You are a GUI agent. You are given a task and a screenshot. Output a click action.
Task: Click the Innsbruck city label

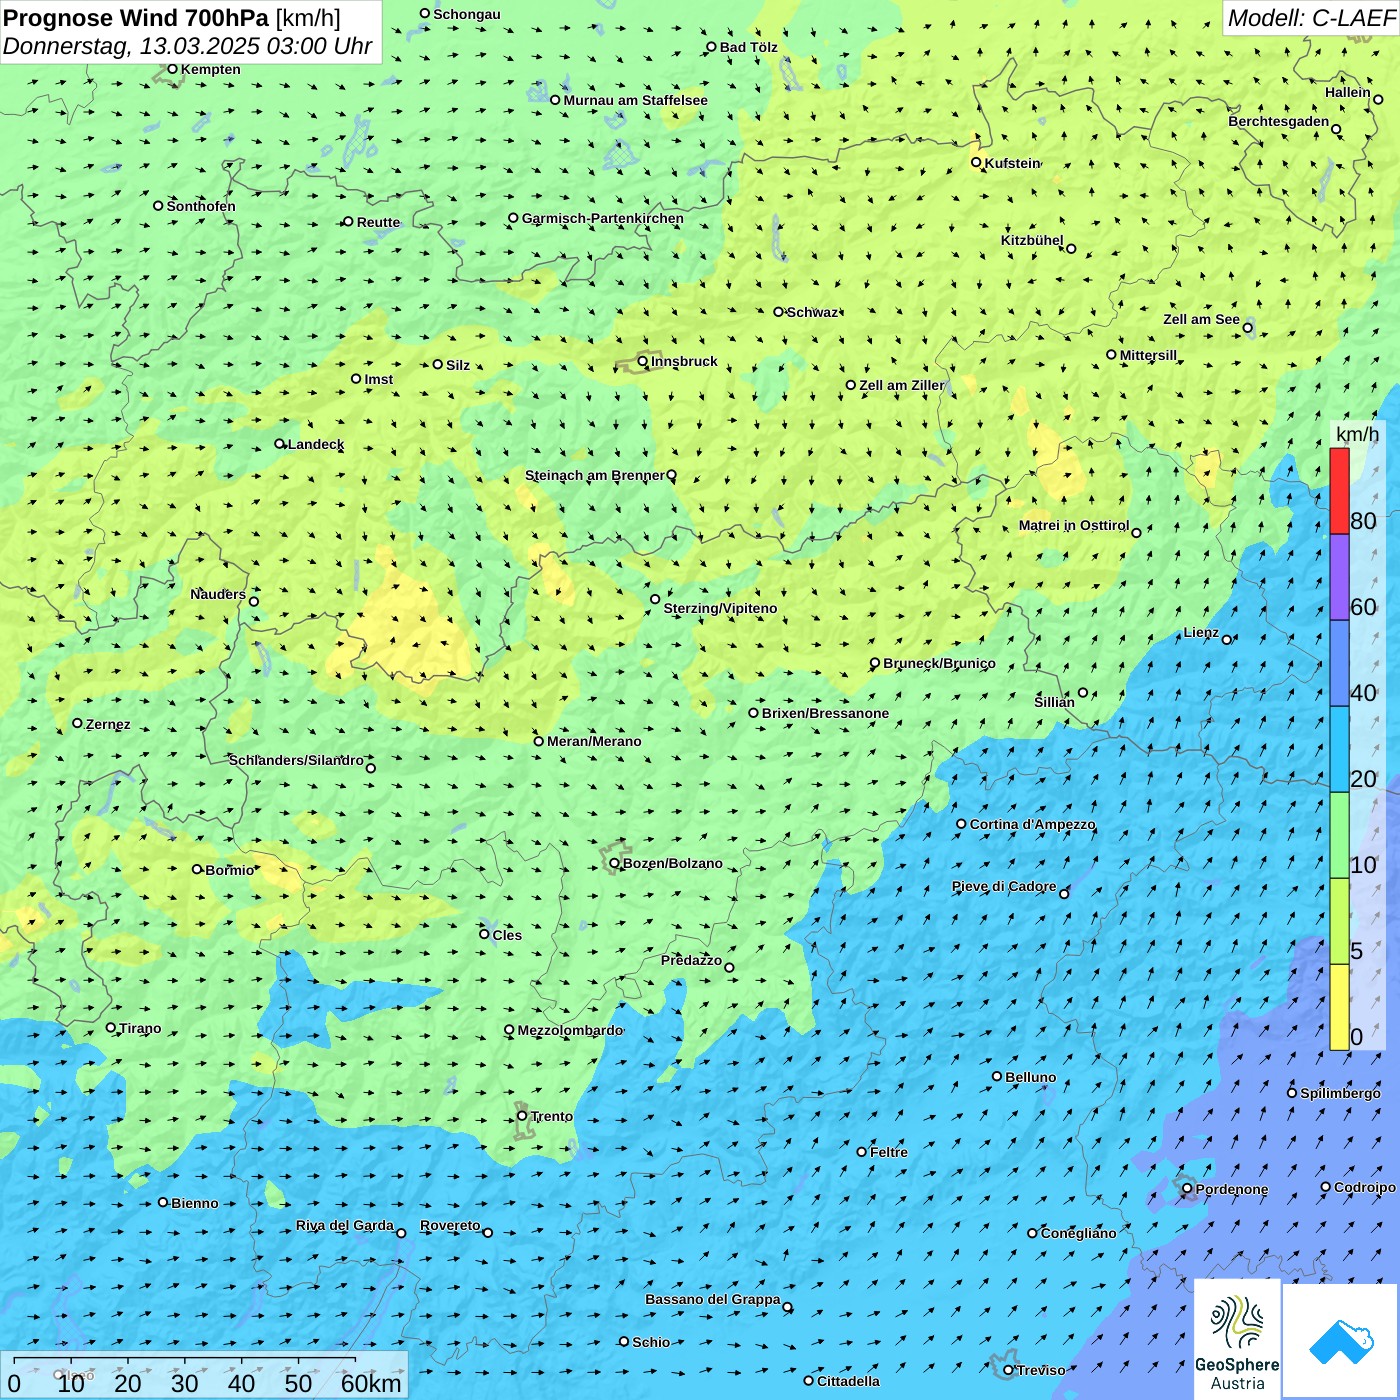[684, 361]
